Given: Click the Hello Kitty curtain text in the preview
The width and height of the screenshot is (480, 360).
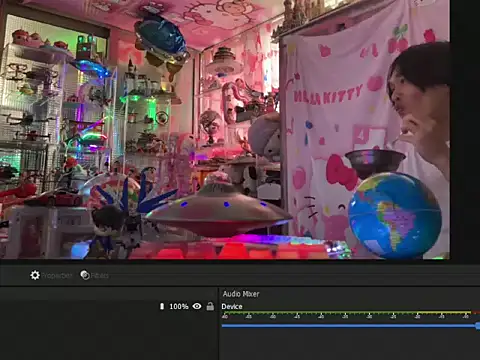Looking at the screenshot, I should (x=328, y=95).
